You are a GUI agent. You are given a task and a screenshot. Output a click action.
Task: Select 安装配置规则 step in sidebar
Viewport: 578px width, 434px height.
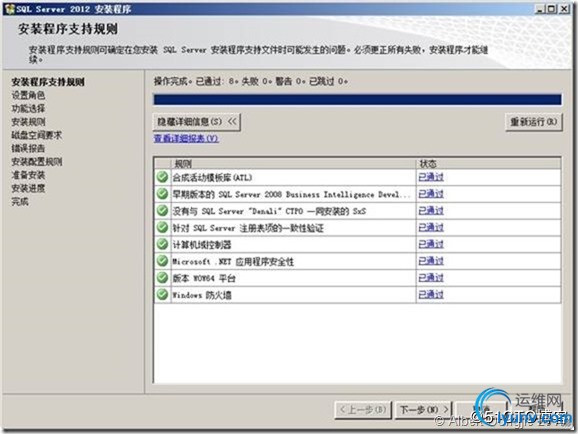[x=36, y=162]
